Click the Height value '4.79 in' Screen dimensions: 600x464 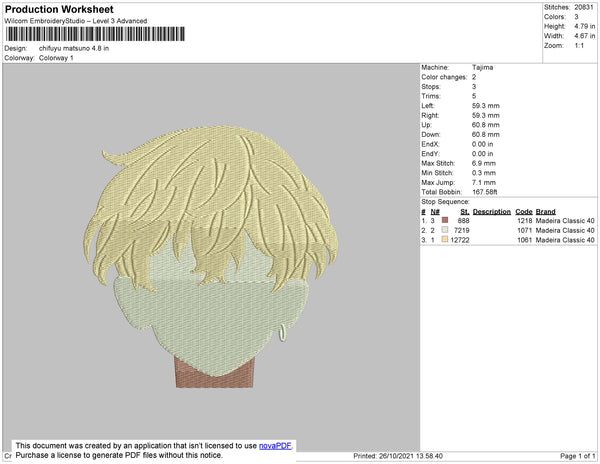point(584,26)
